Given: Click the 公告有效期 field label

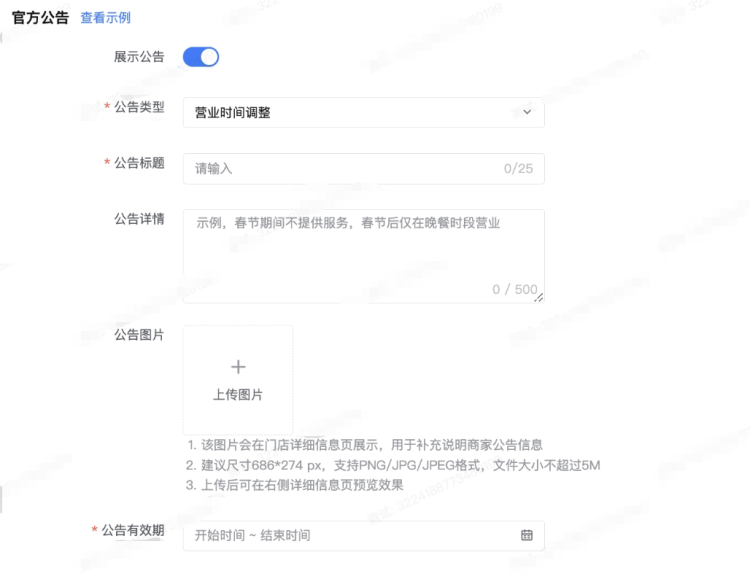Looking at the screenshot, I should [x=132, y=530].
